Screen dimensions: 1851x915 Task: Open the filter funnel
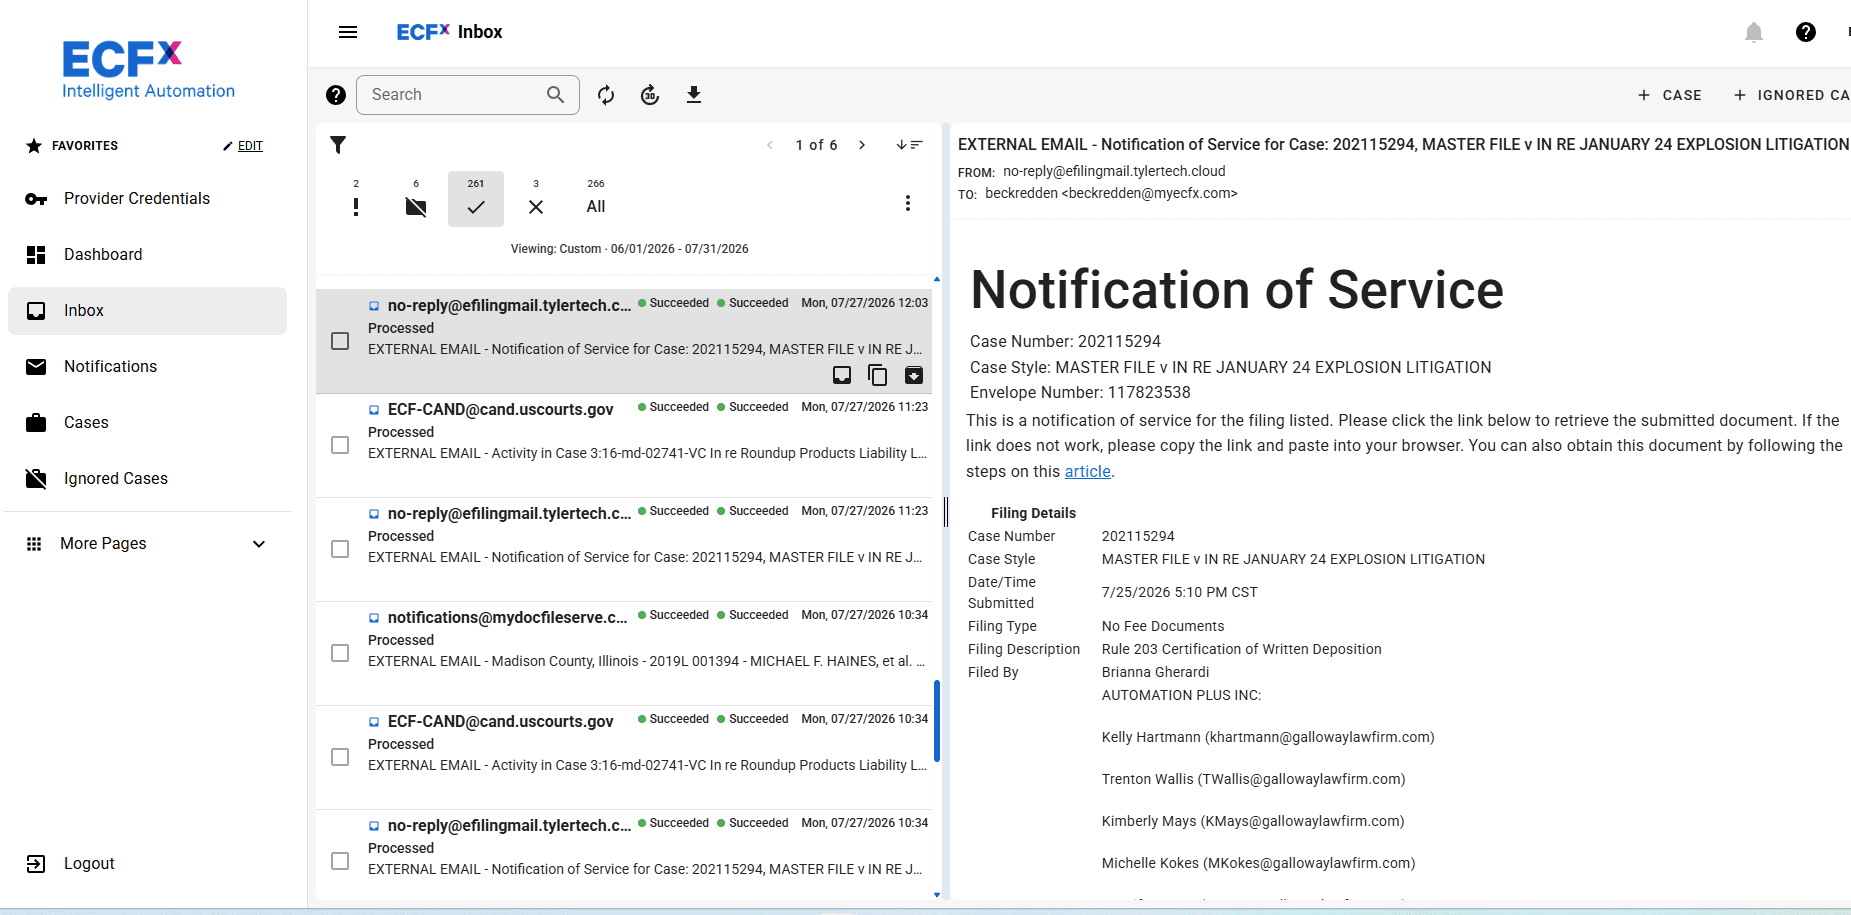tap(338, 145)
